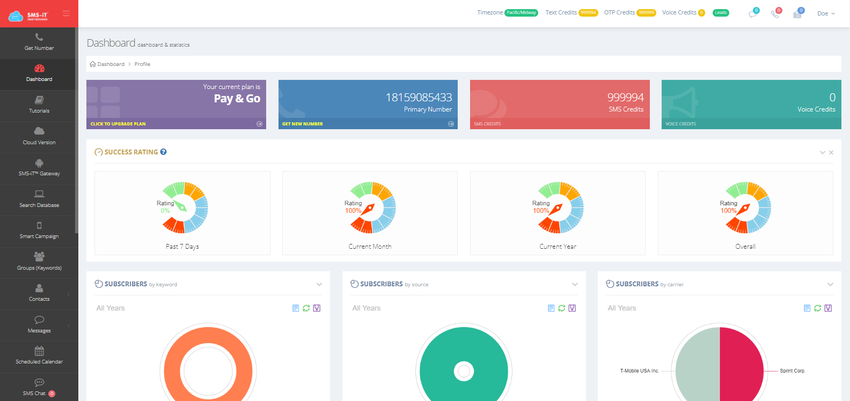
Task: Click the red Sprint Corp. pie slice
Action: pos(742,364)
